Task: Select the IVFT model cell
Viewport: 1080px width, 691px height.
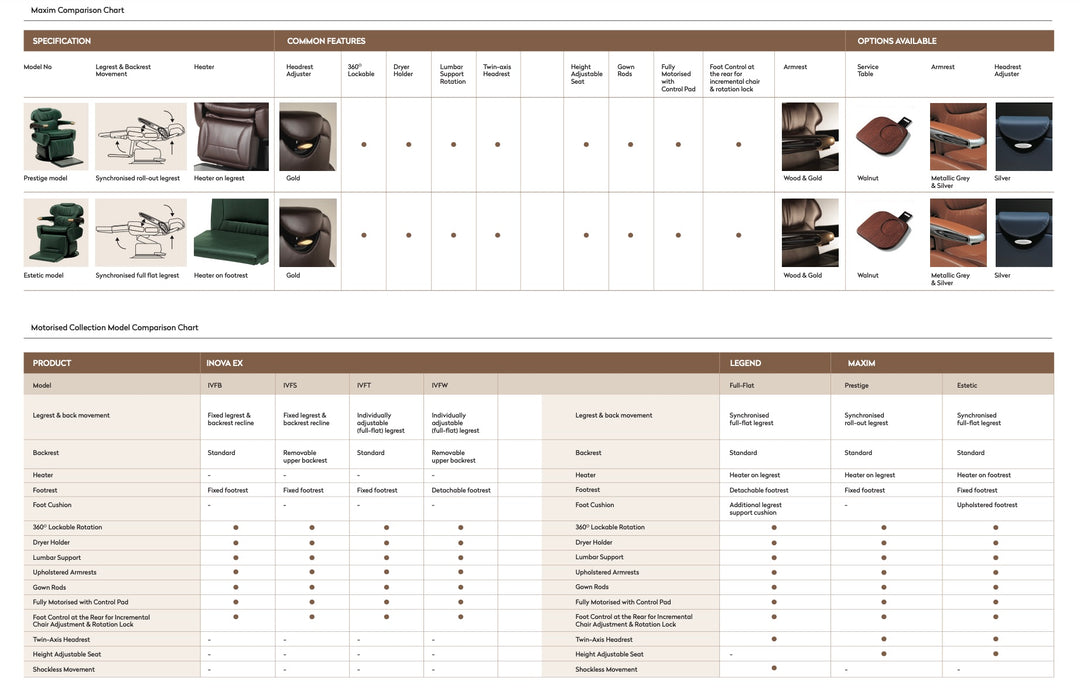Action: pyautogui.click(x=386, y=386)
